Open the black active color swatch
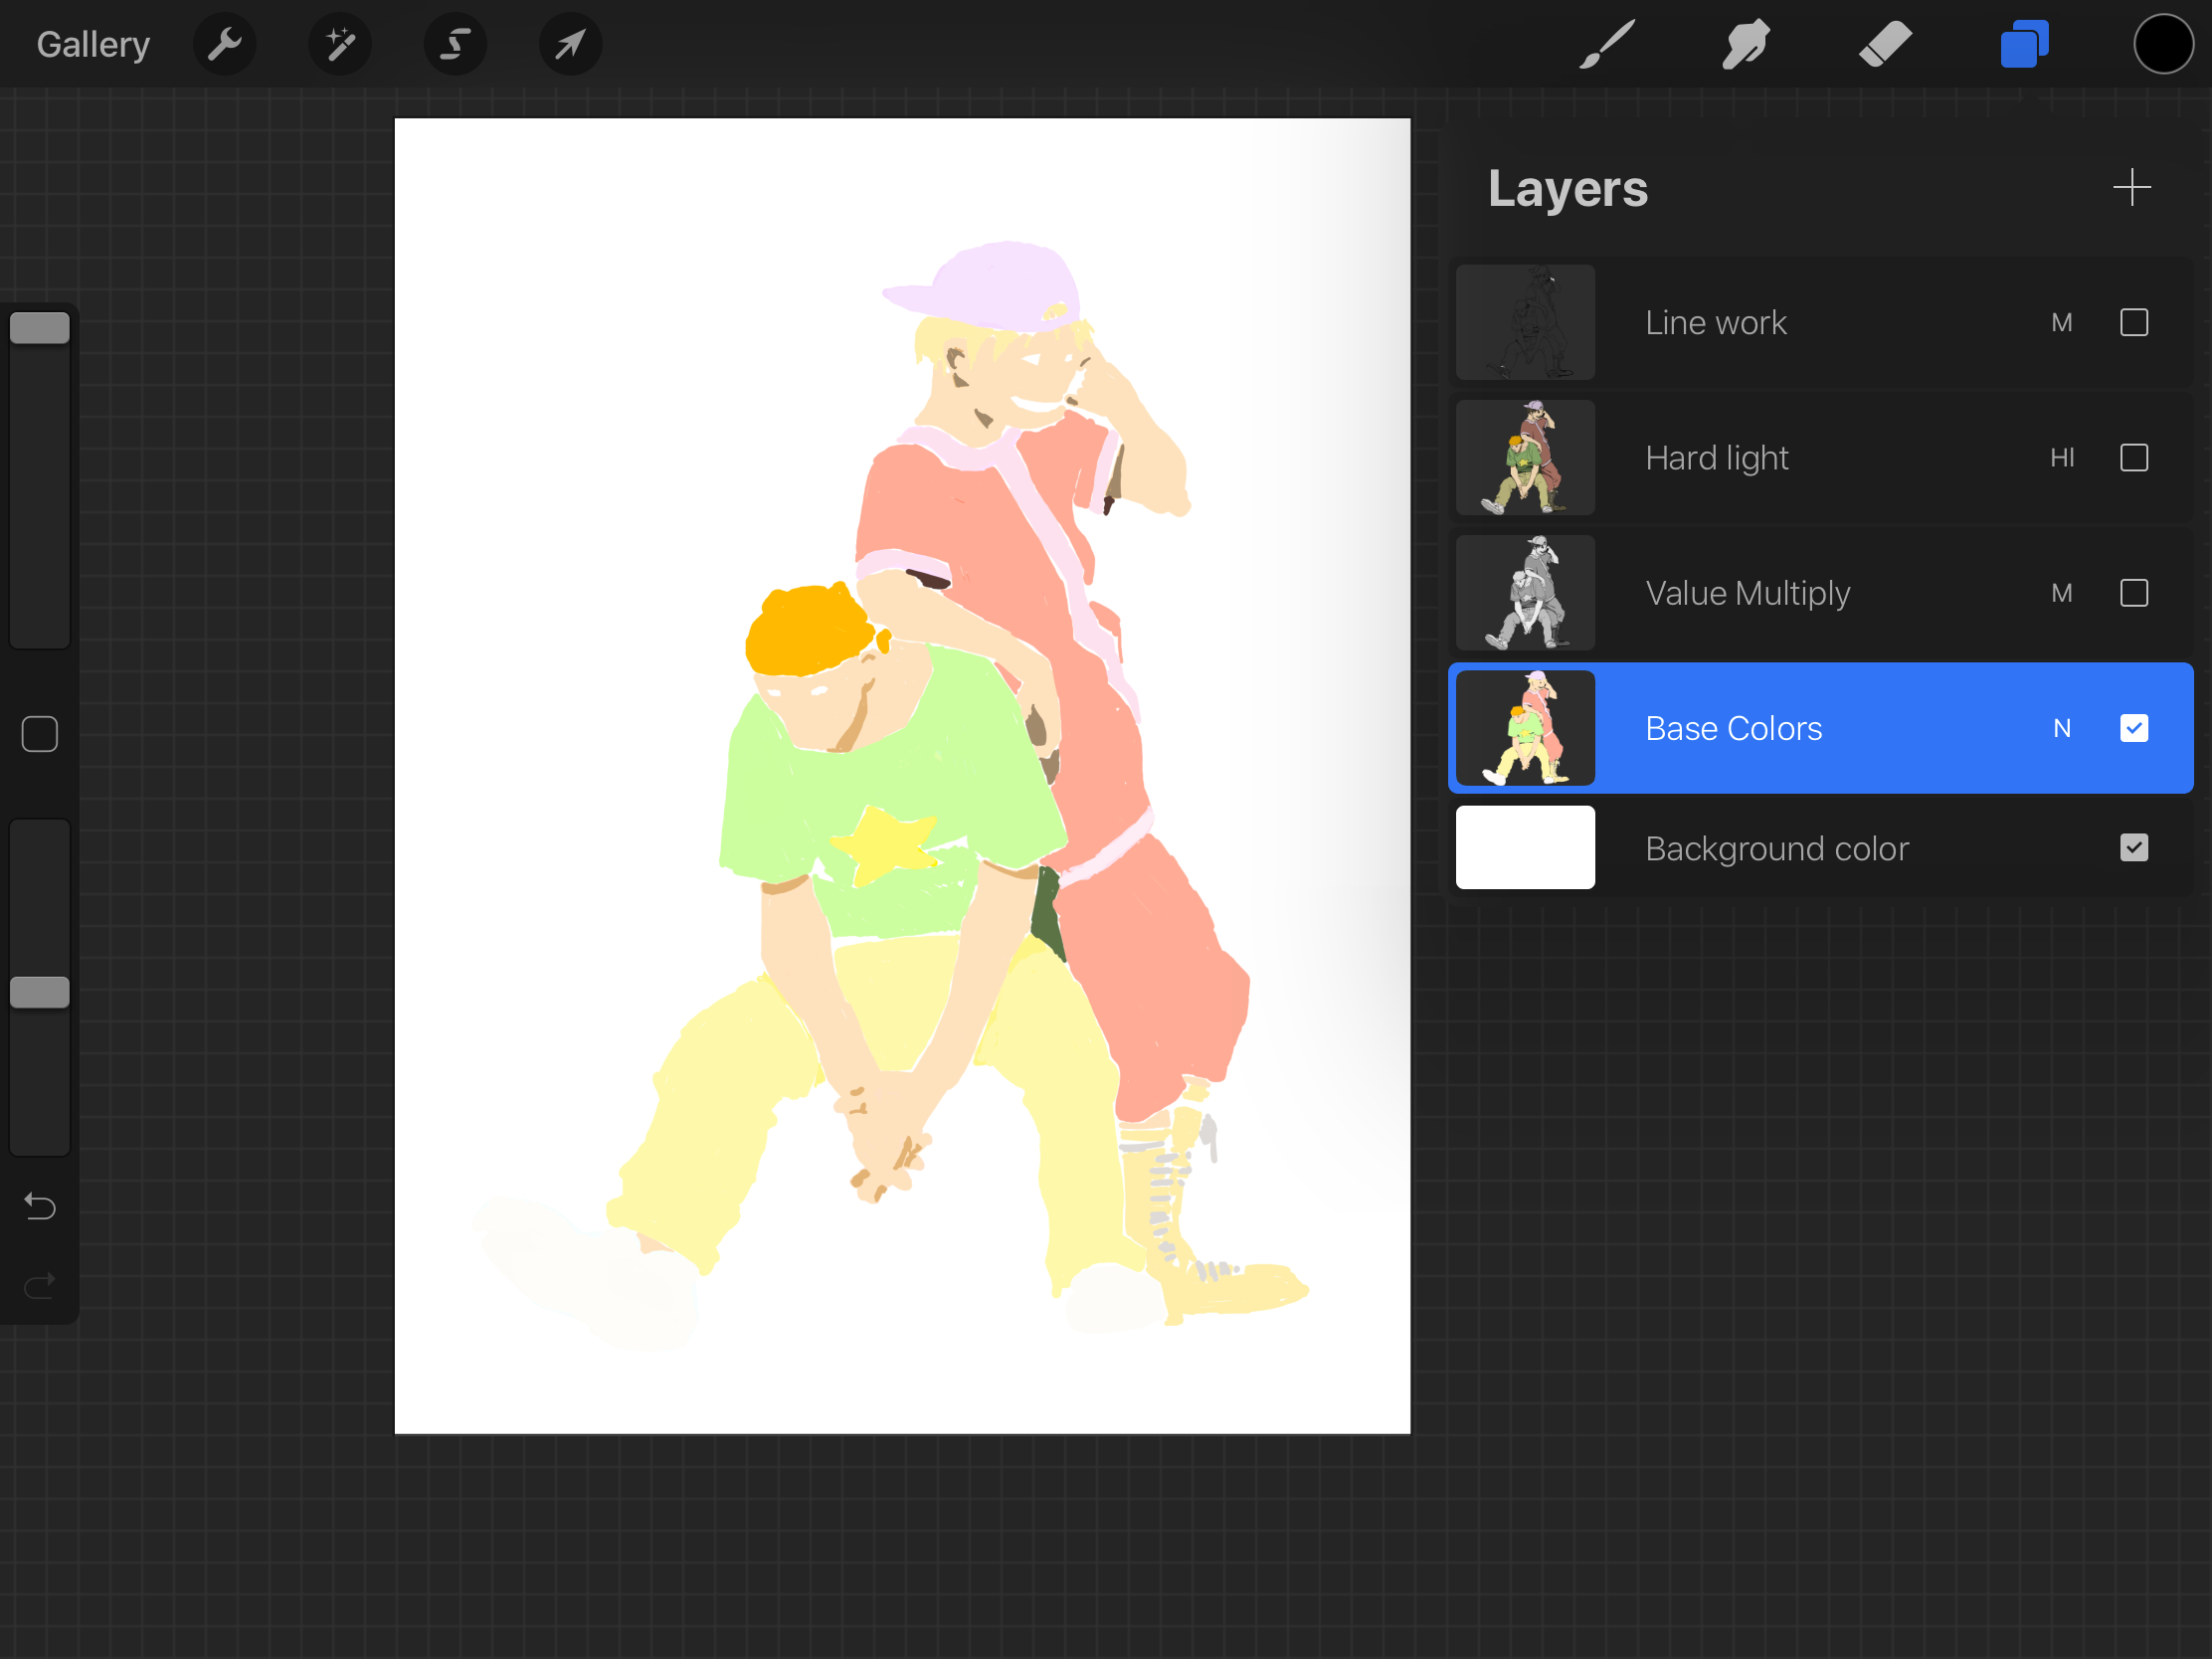This screenshot has height=1659, width=2212. coord(2163,44)
